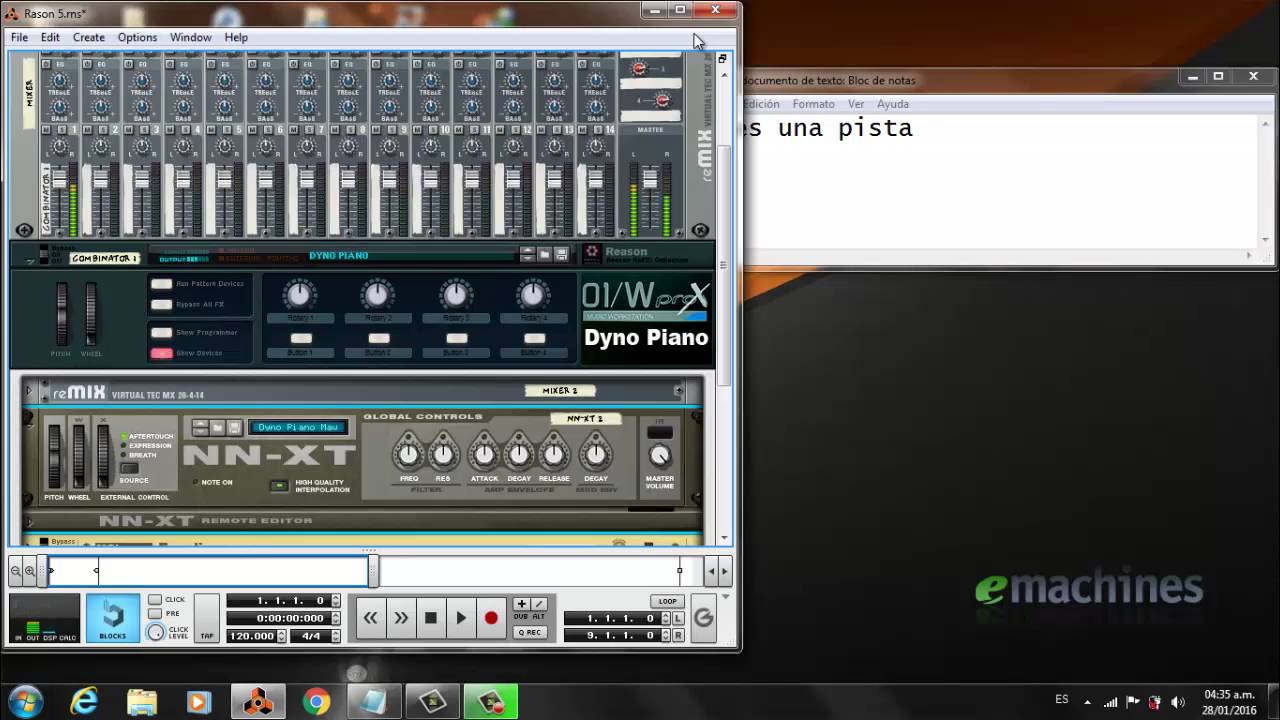
Task: Open the Combinator browse patch folder icon
Action: pyautogui.click(x=545, y=254)
